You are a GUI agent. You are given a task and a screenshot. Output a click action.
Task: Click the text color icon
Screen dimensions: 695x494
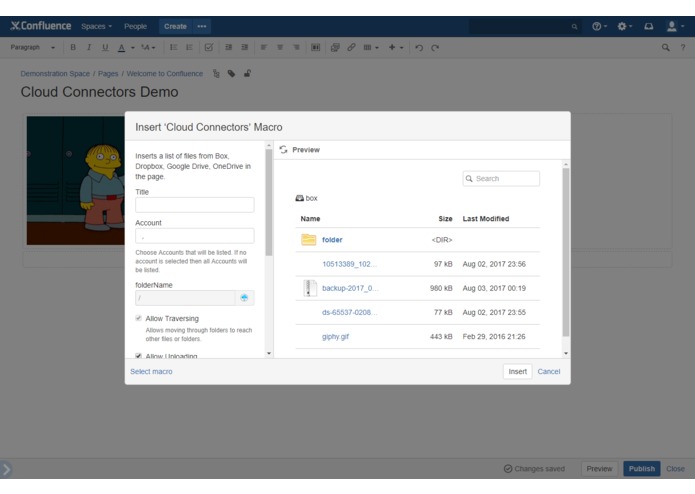click(x=121, y=47)
